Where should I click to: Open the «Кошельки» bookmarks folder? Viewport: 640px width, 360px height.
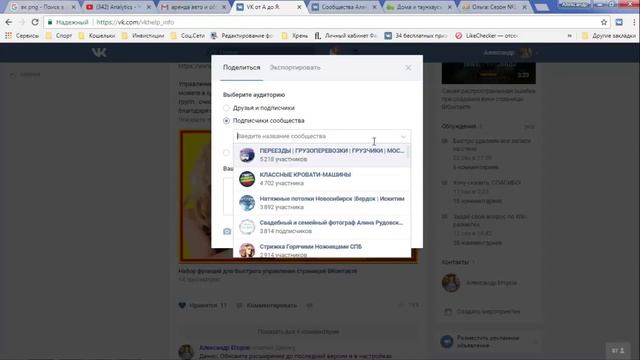(97, 36)
